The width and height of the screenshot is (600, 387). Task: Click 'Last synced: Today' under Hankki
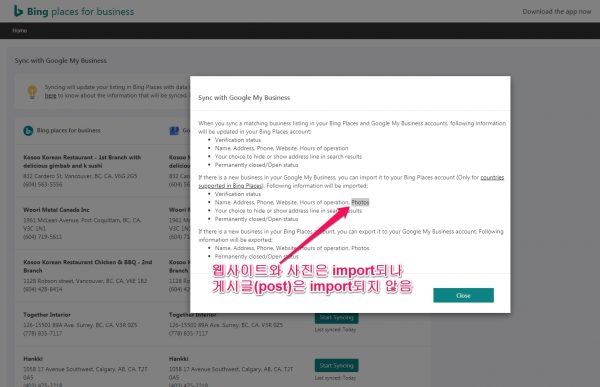point(335,378)
